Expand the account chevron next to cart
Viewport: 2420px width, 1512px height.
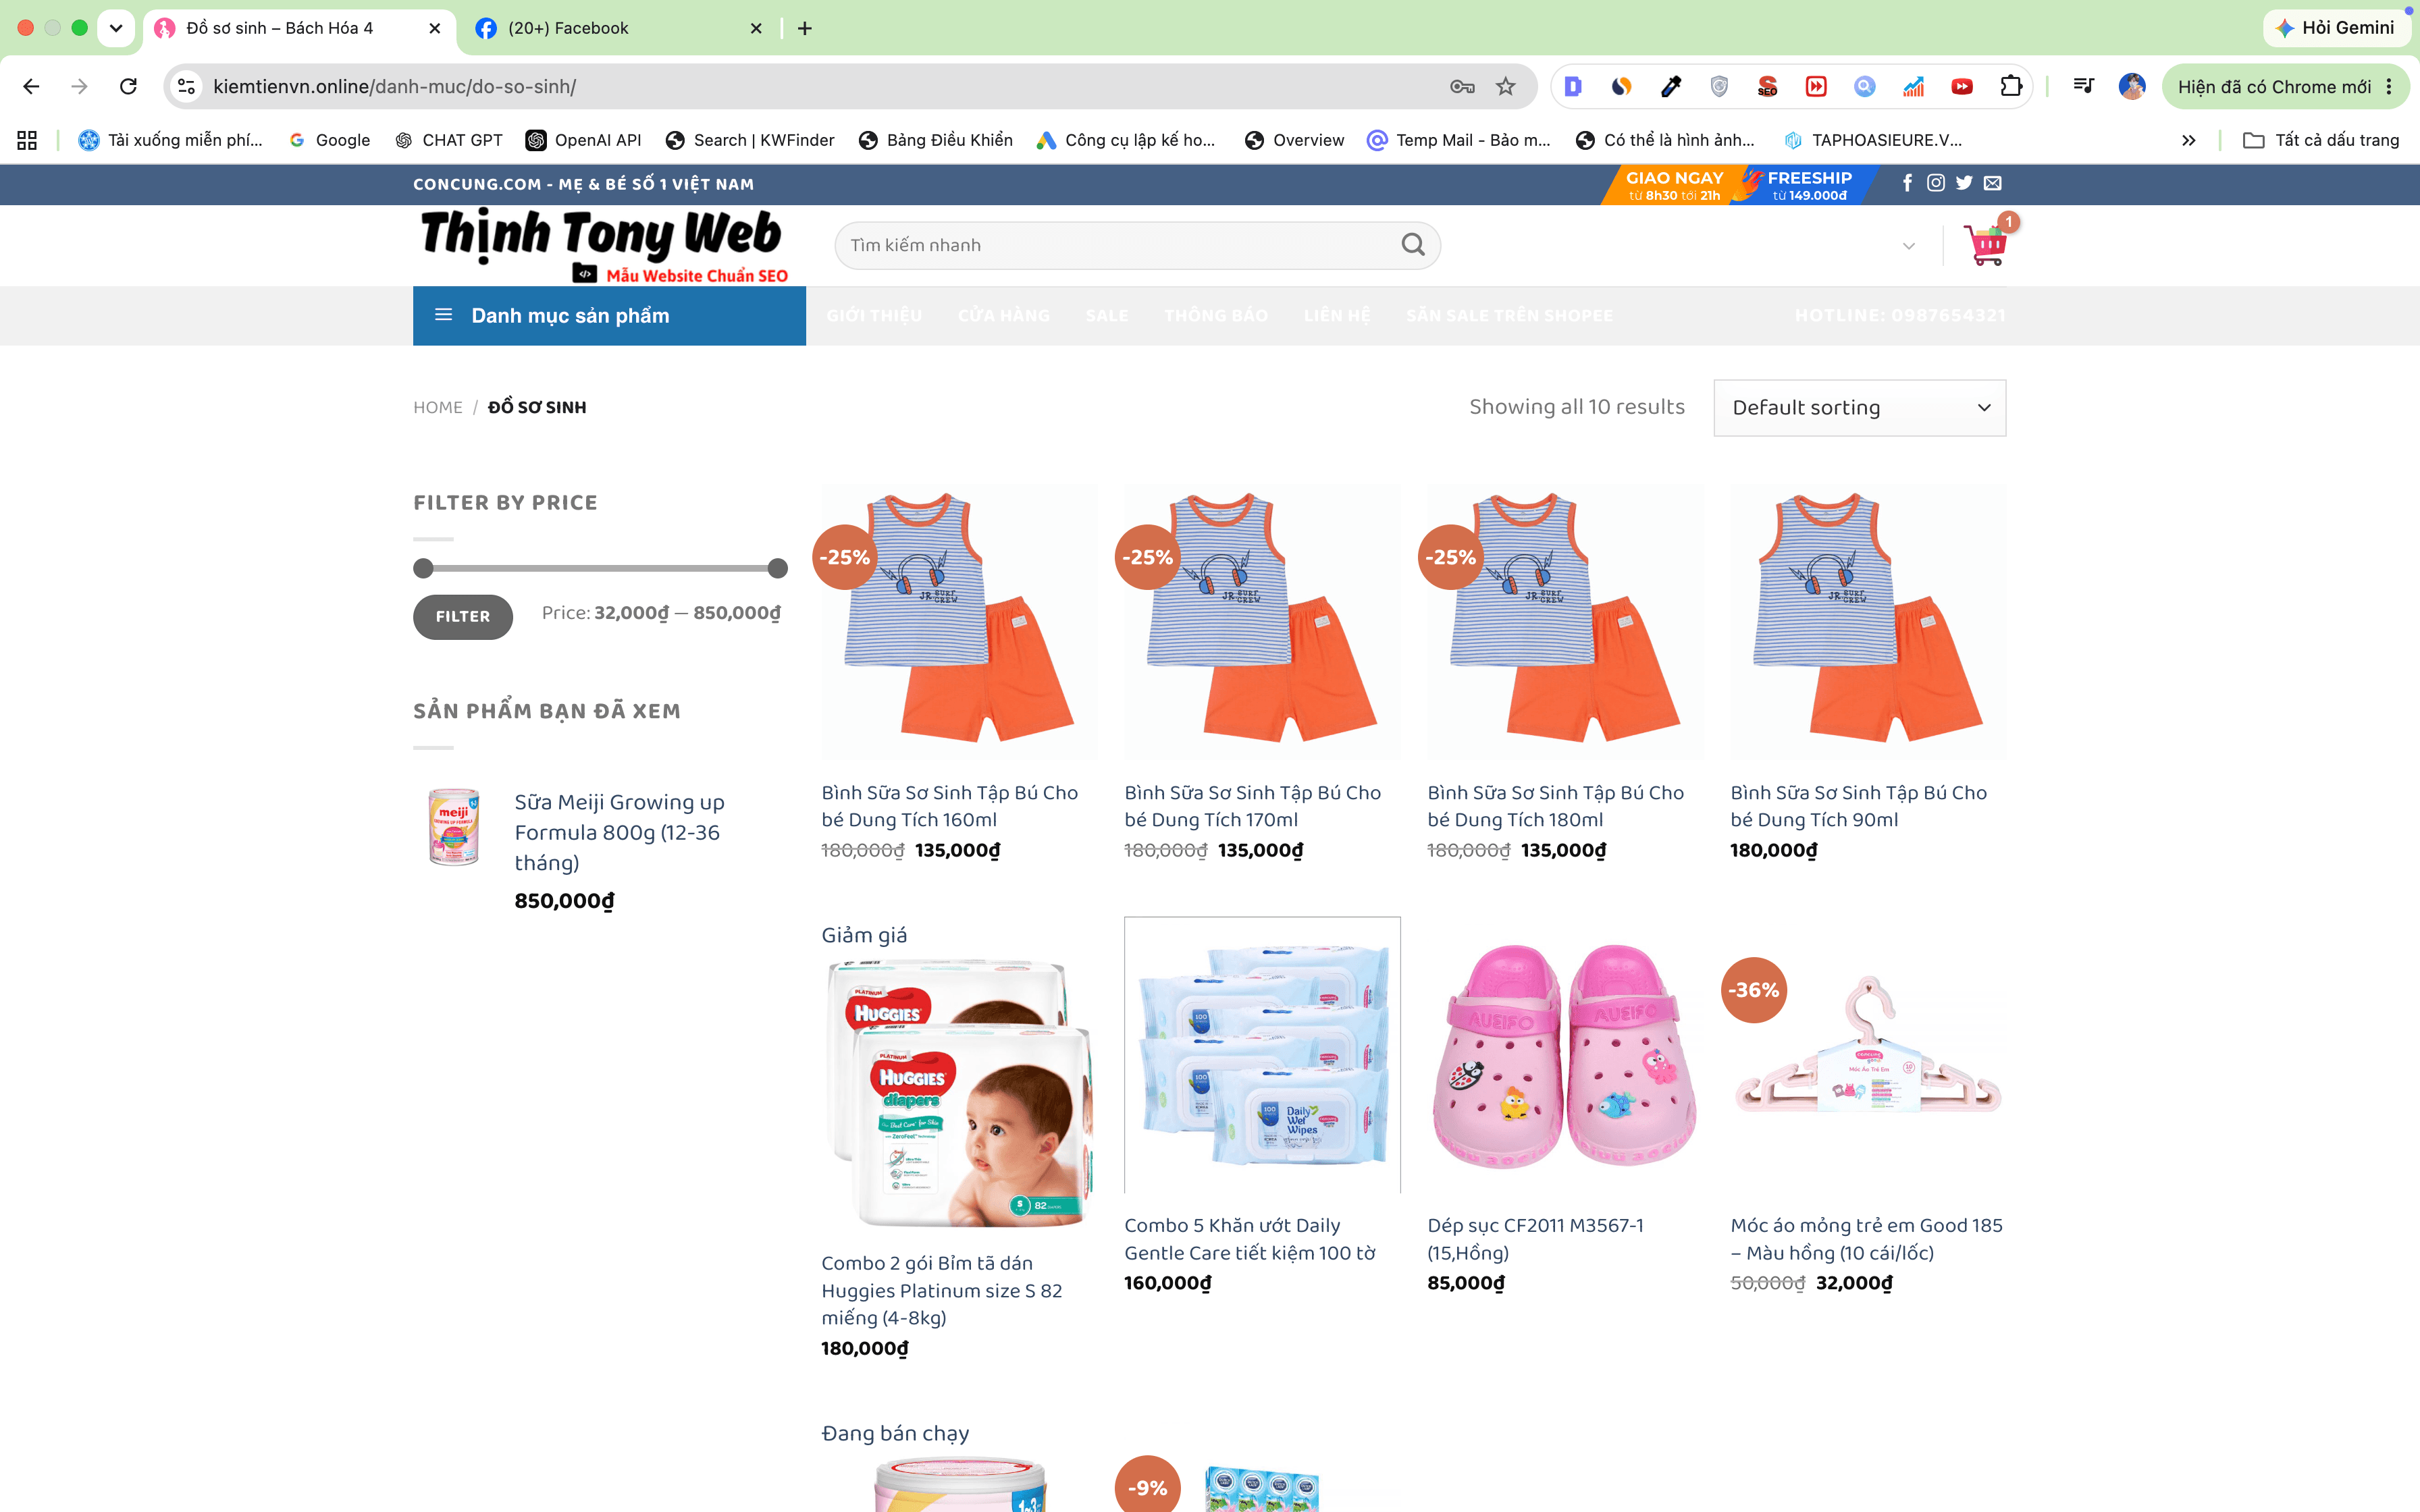[1908, 246]
